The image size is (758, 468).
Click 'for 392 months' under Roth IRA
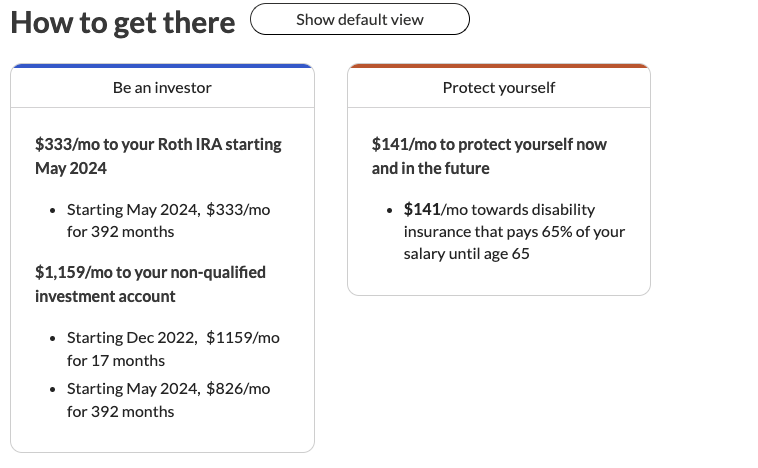pyautogui.click(x=120, y=231)
